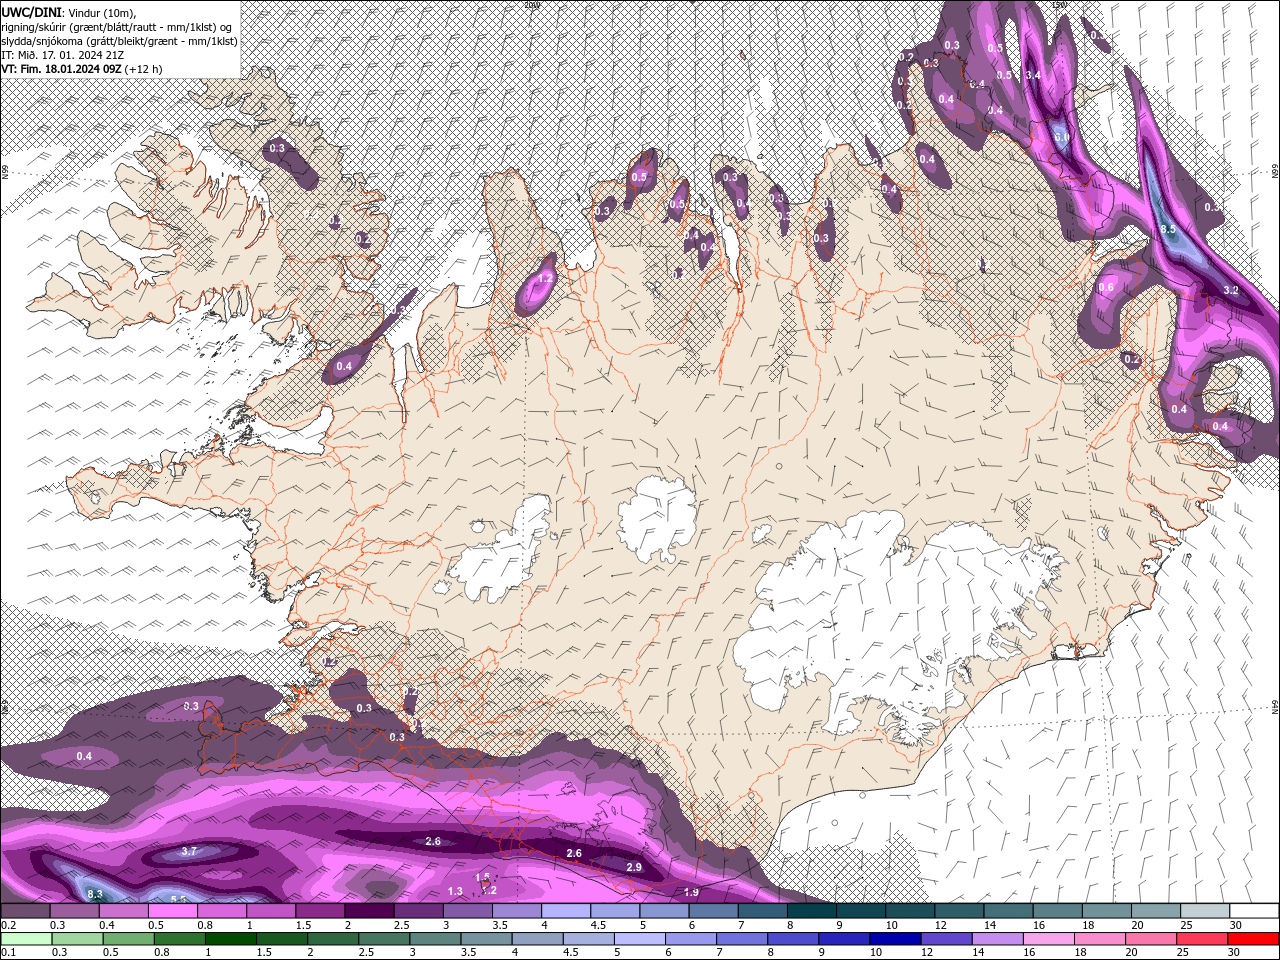Click the white swatch labeled 30 on upper scale
The image size is (1280, 960).
click(x=1254, y=911)
